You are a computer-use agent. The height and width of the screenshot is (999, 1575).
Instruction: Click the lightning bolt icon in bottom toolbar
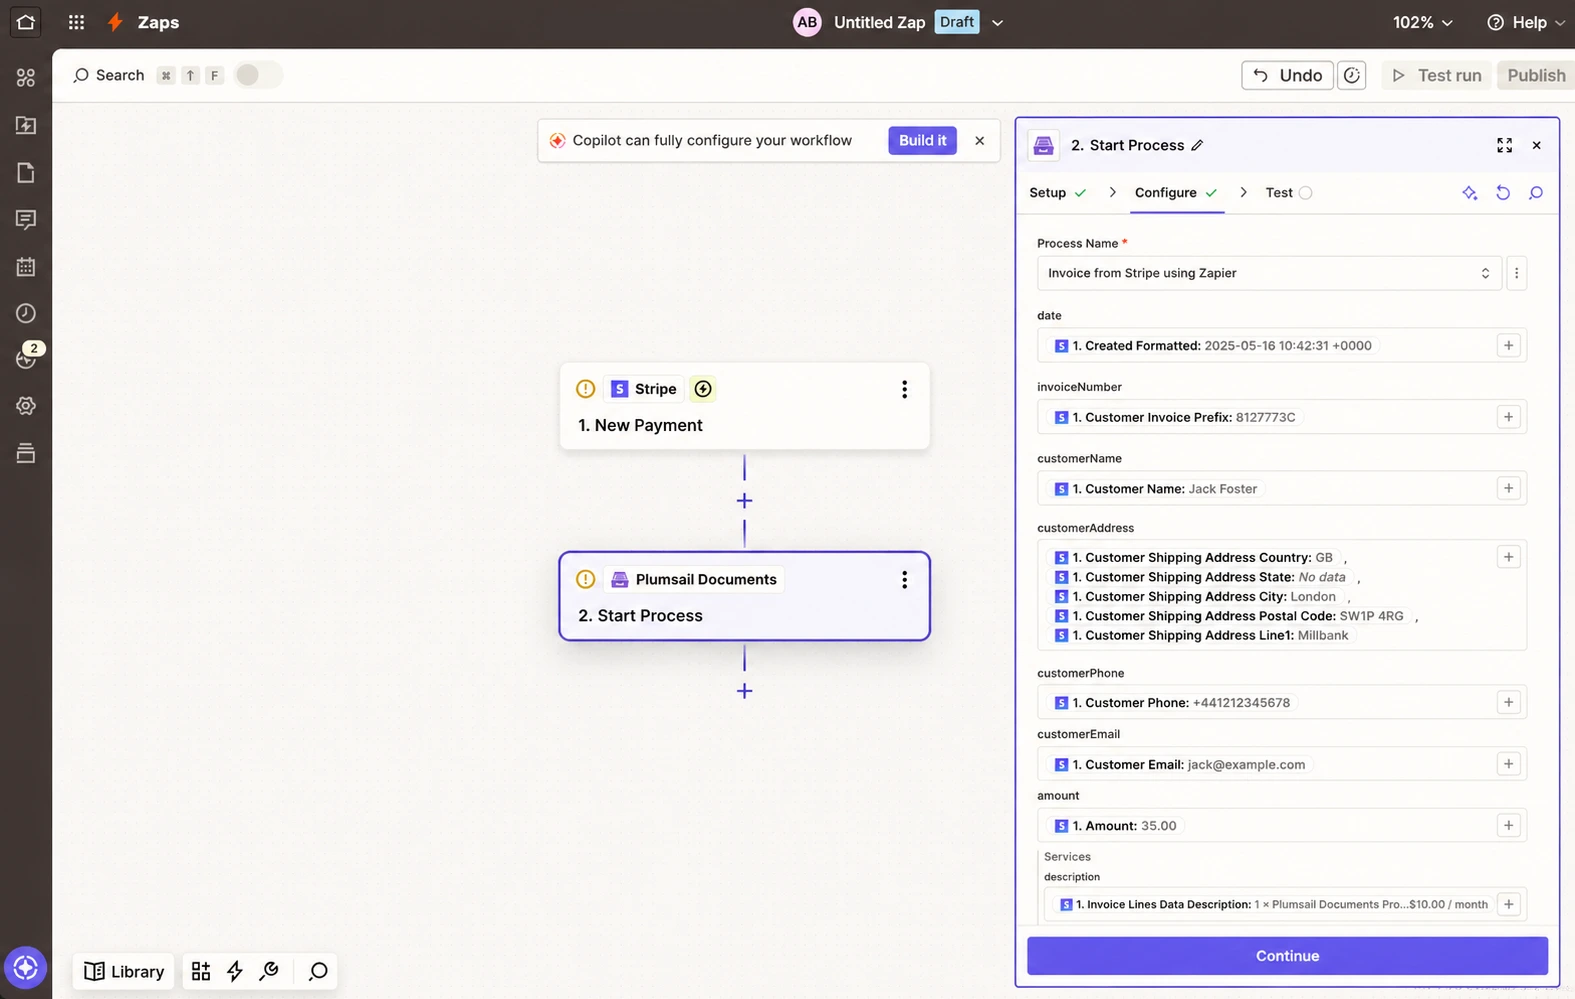tap(235, 971)
